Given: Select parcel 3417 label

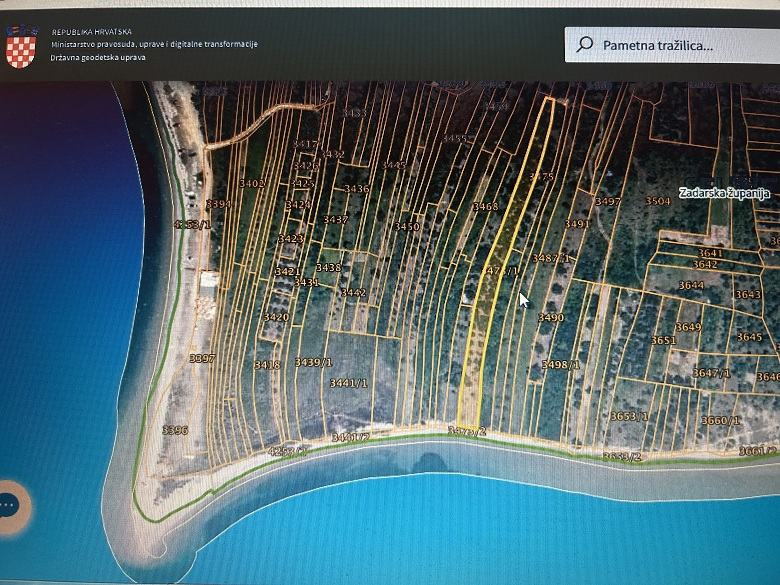Looking at the screenshot, I should coord(304,144).
